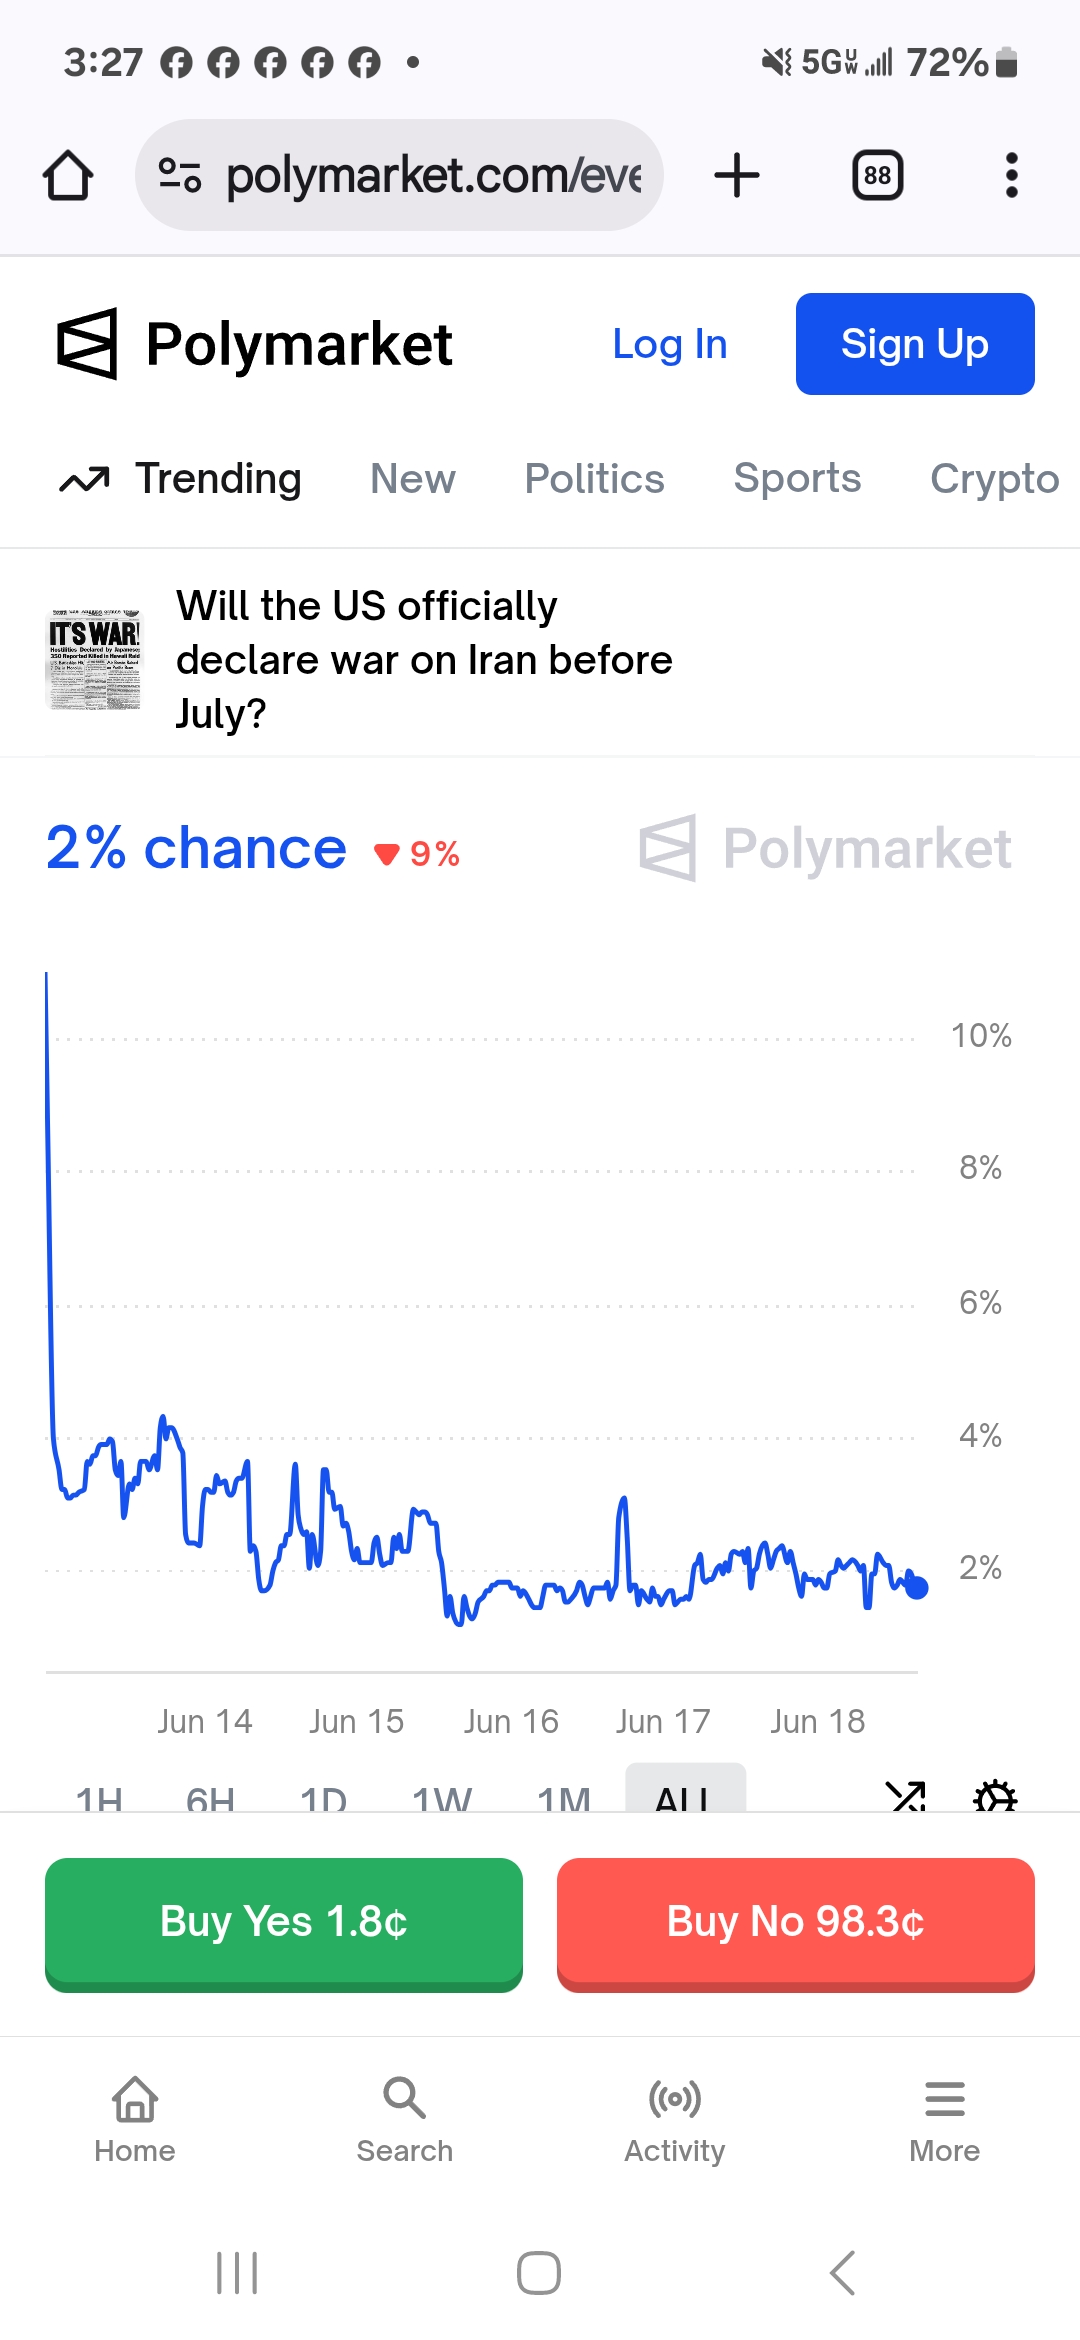Viewport: 1080px width, 2340px height.
Task: Open the browser three-dot overflow menu
Action: [x=1011, y=176]
